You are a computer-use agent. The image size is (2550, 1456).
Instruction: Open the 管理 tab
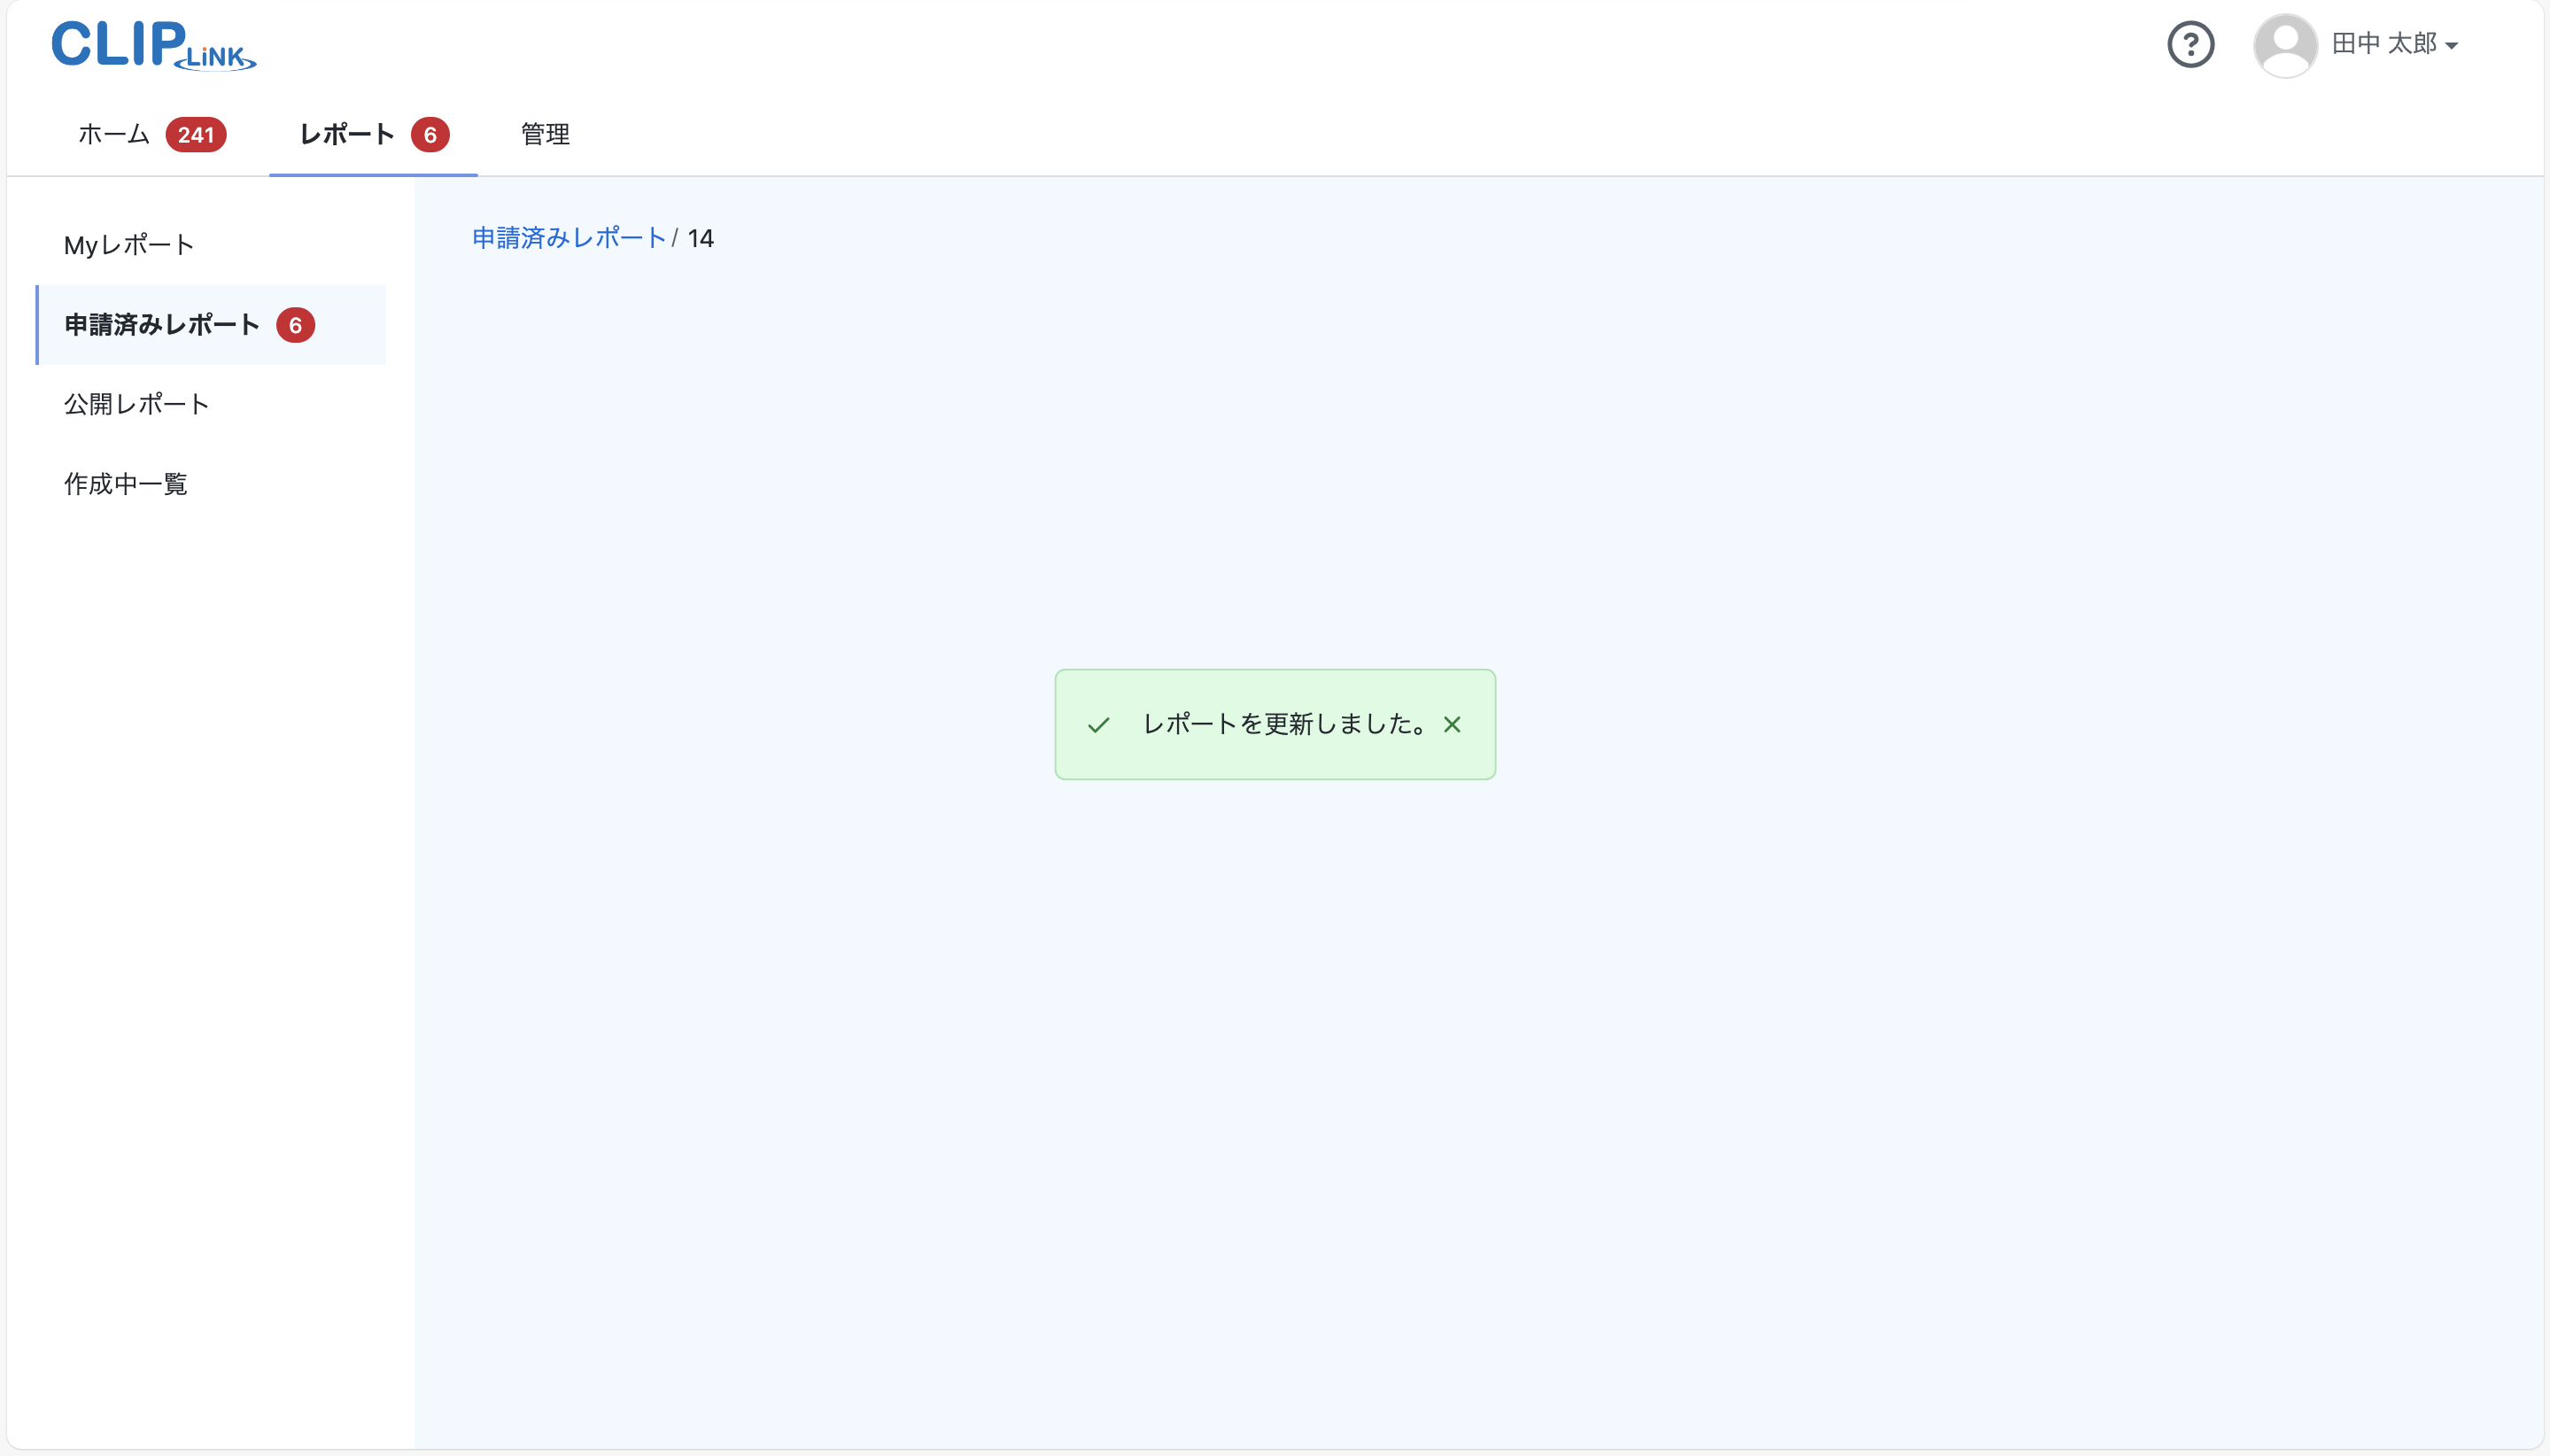(x=543, y=134)
